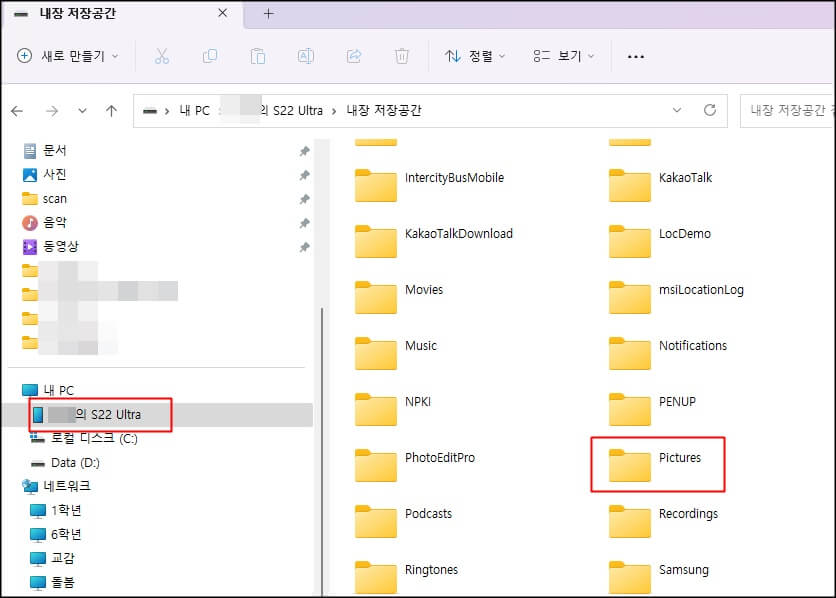Viewport: 836px width, 598px height.
Task: Select Data (D:) drive
Action: pyautogui.click(x=66, y=463)
